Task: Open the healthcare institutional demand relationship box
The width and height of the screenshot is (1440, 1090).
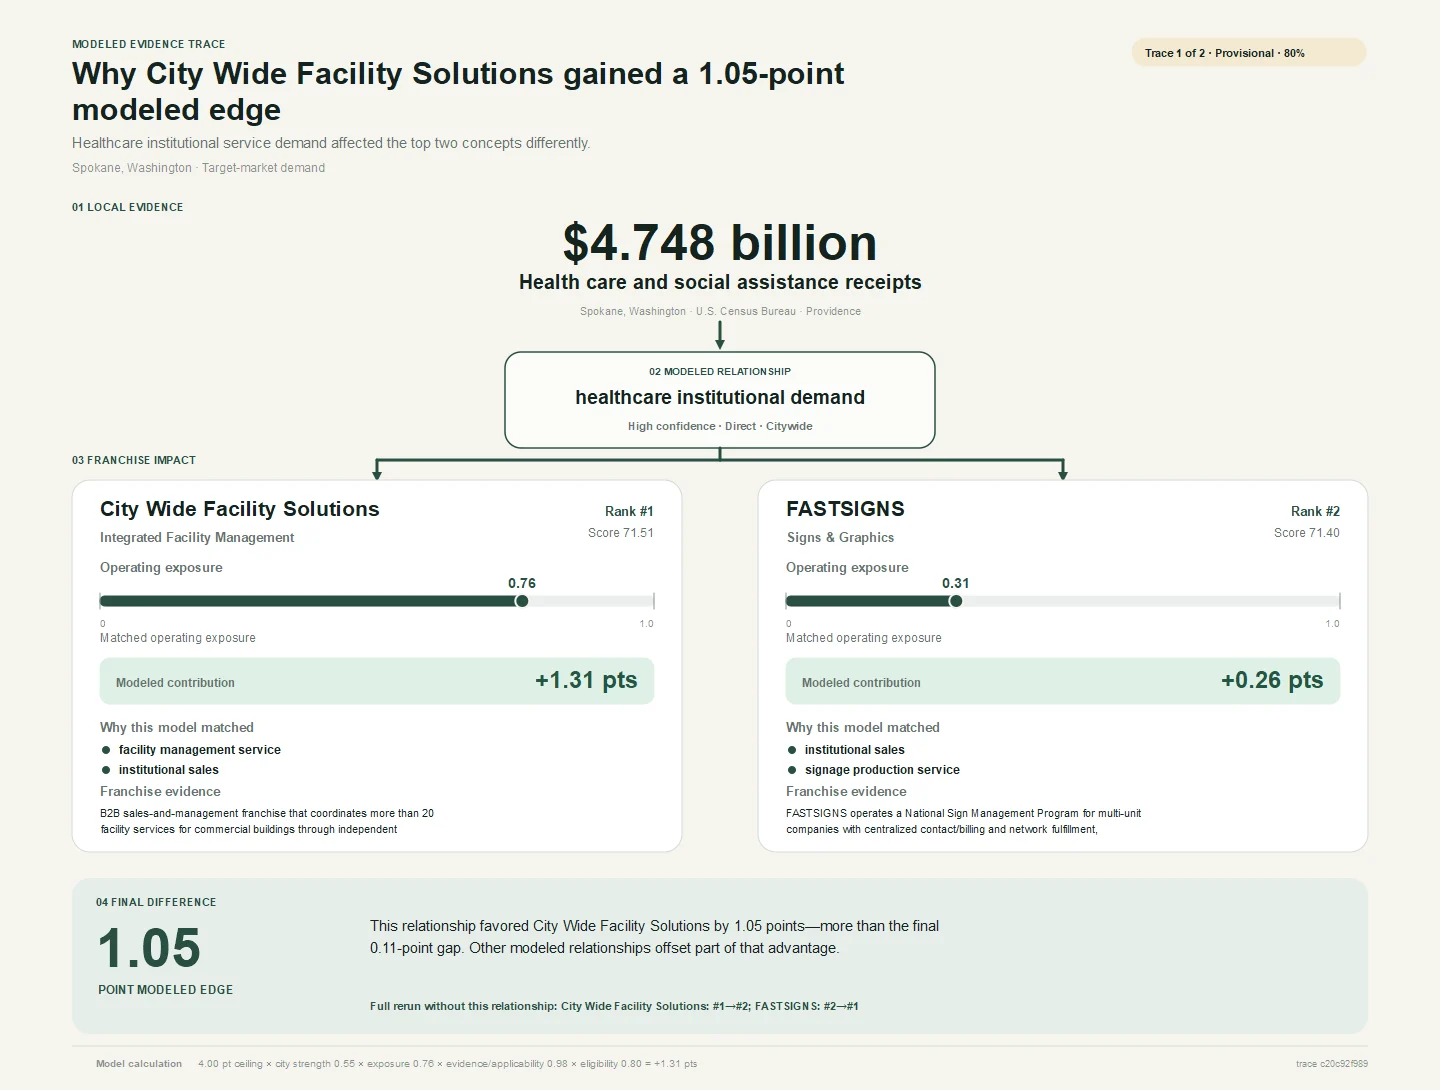Action: click(x=720, y=400)
